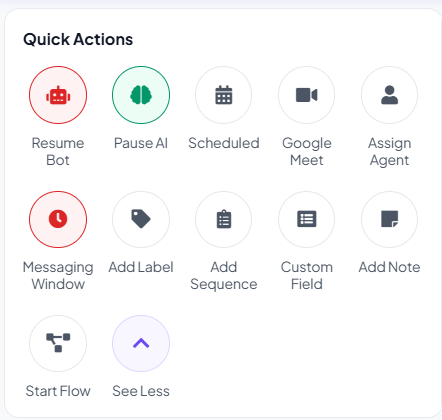Click the Resume Bot text label
The height and width of the screenshot is (420, 442).
[x=58, y=152]
